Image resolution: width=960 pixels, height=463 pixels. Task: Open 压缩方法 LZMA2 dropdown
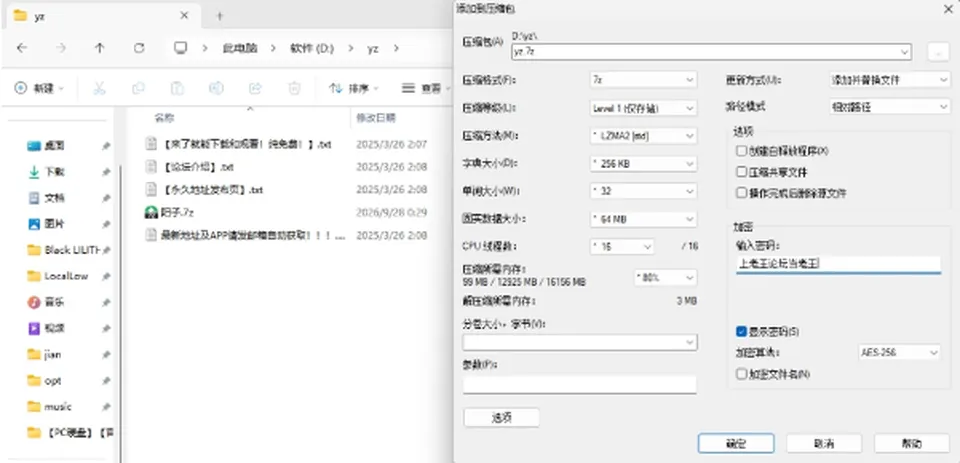coord(643,135)
